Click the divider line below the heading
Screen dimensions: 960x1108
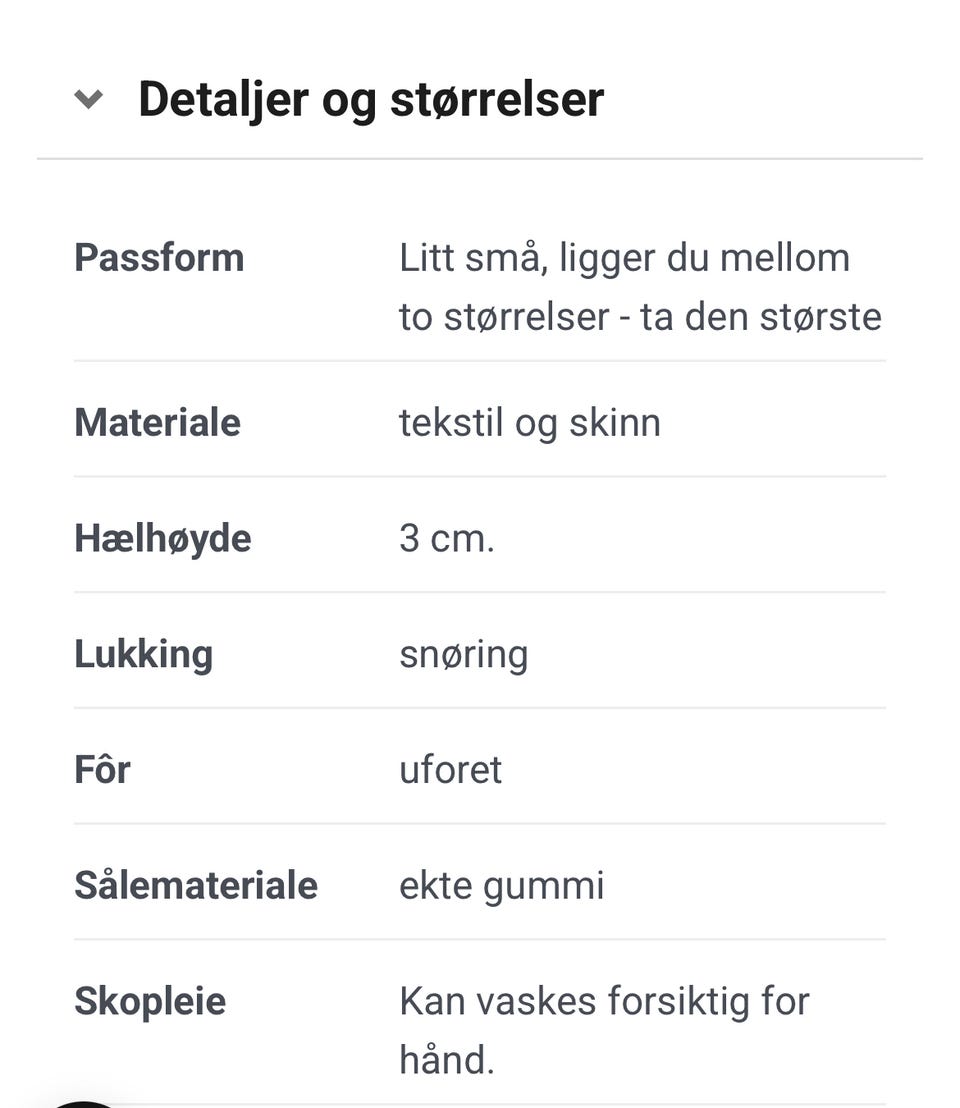point(480,159)
